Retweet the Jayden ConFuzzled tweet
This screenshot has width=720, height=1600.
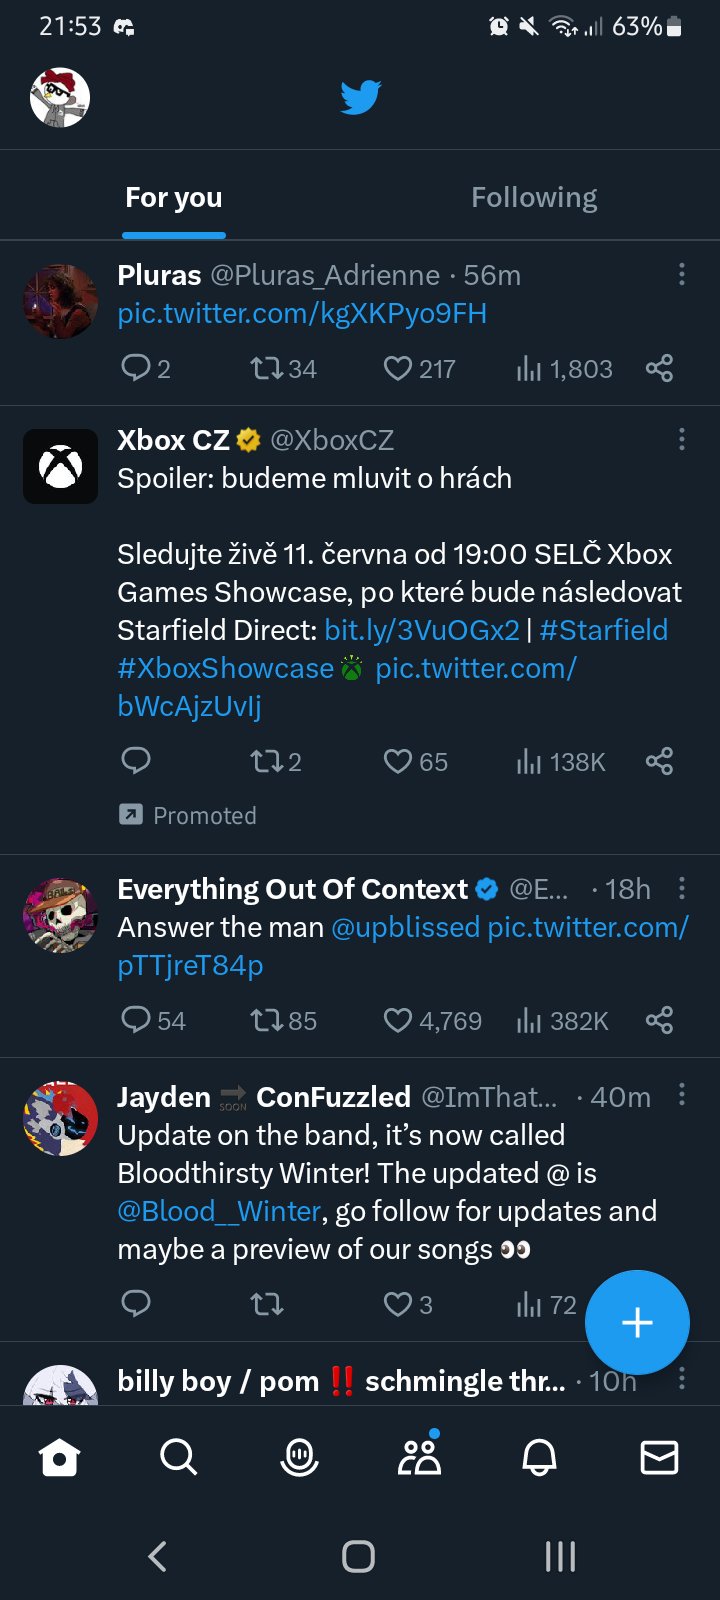(x=267, y=1304)
